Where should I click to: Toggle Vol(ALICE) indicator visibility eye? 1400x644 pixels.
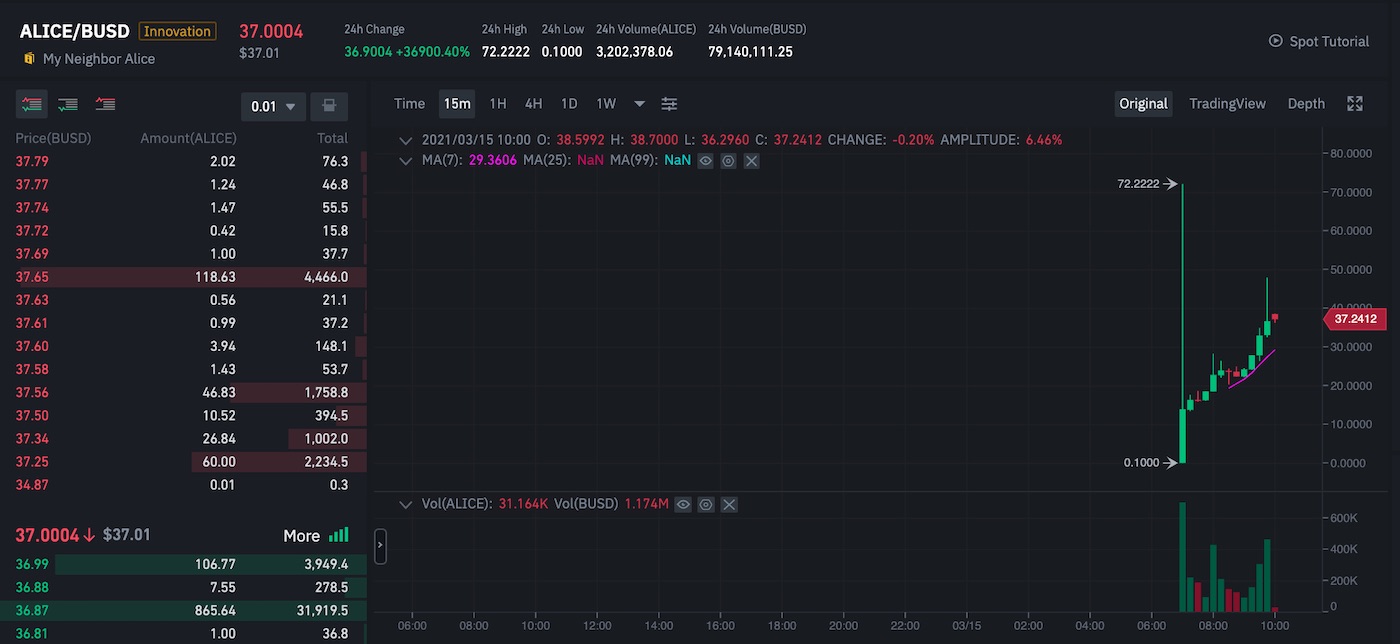coord(683,504)
